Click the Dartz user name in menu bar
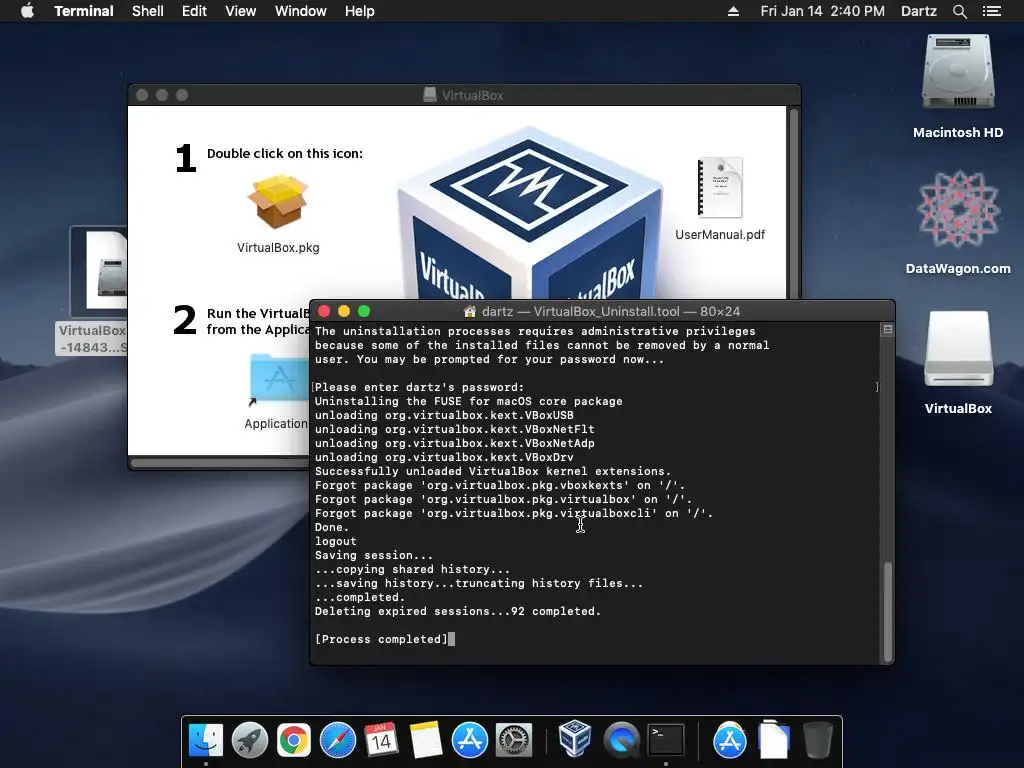This screenshot has width=1024, height=768. pyautogui.click(x=918, y=11)
